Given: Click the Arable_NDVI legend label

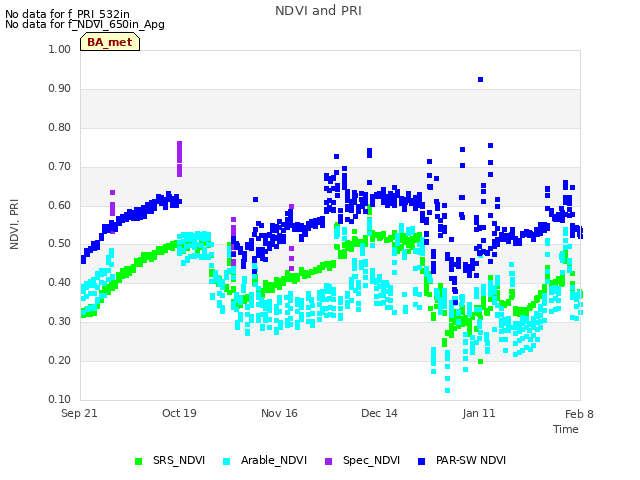Looking at the screenshot, I should [274, 460].
